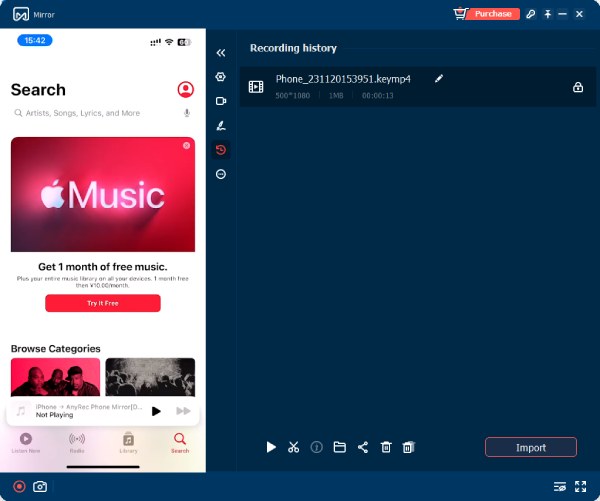Click the Import button
The image size is (600, 501).
531,447
